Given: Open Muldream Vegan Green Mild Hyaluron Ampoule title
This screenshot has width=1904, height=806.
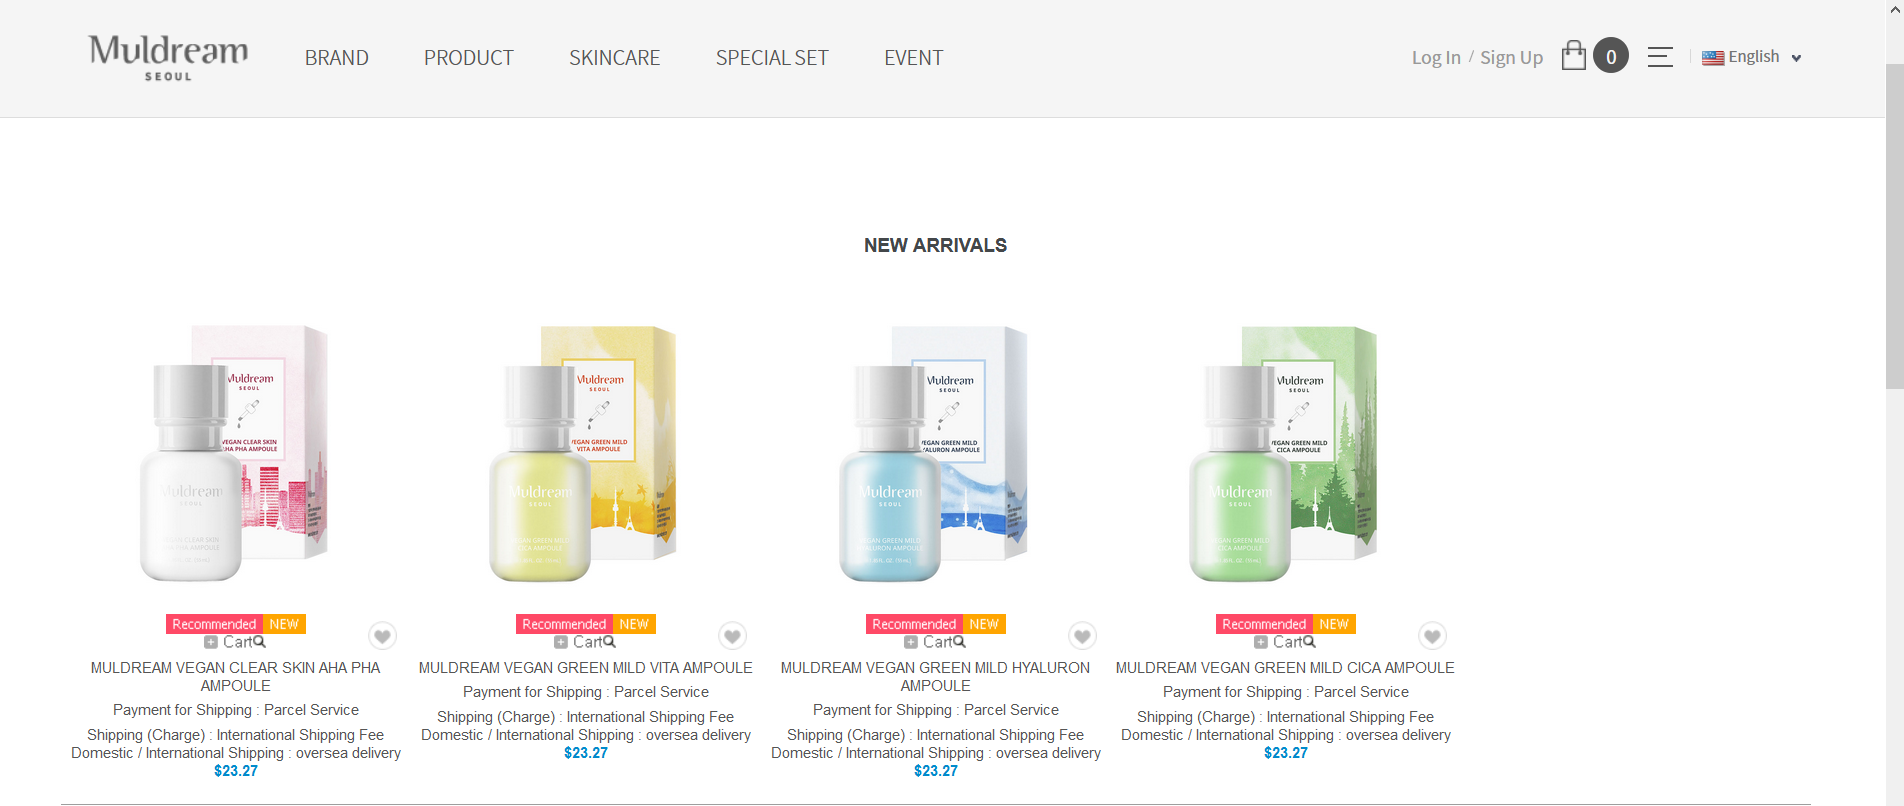Looking at the screenshot, I should point(935,677).
